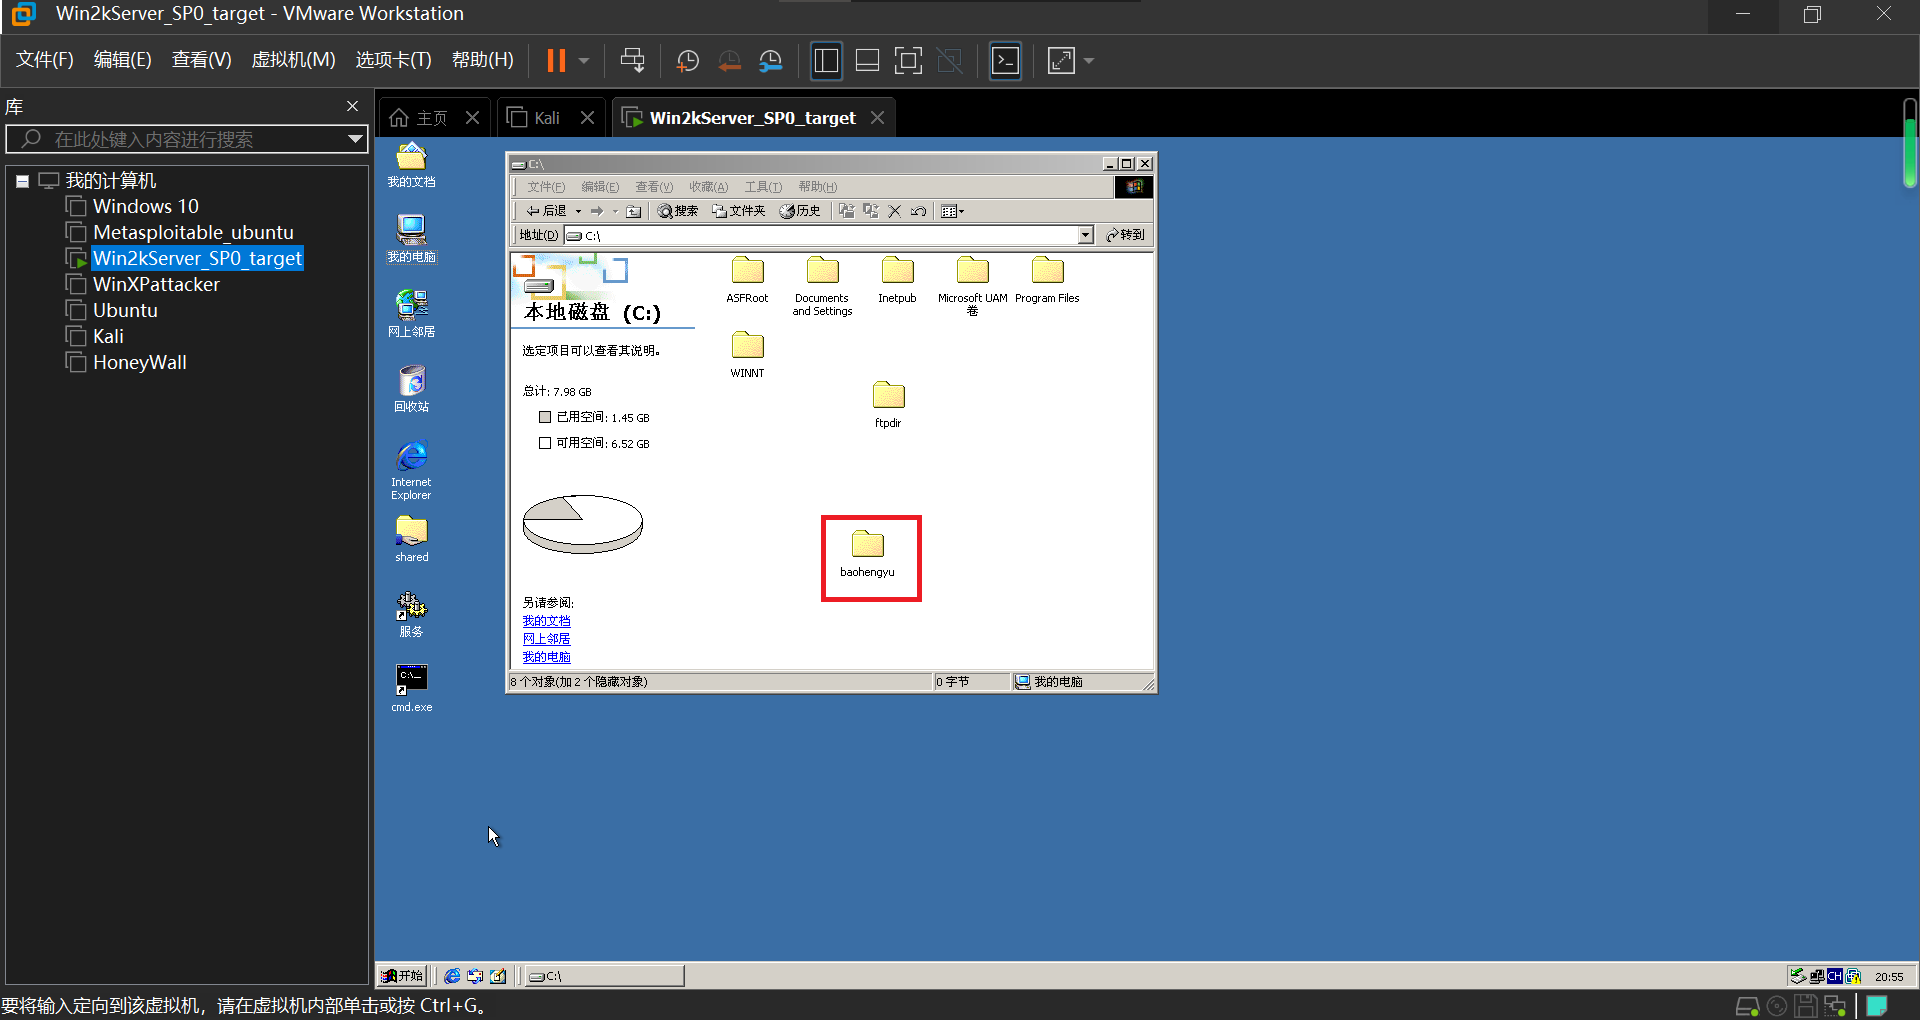Open the Explorer address bar dropdown

pyautogui.click(x=1085, y=235)
